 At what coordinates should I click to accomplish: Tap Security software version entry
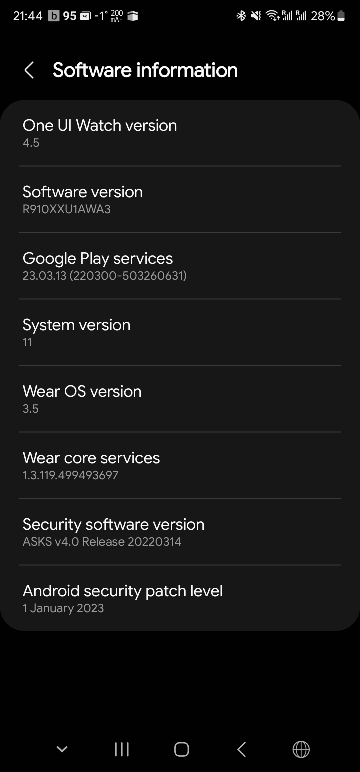(180, 532)
